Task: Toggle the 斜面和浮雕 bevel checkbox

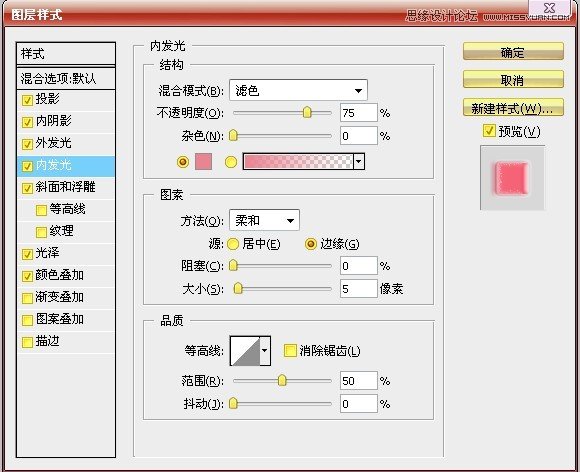Action: click(27, 188)
